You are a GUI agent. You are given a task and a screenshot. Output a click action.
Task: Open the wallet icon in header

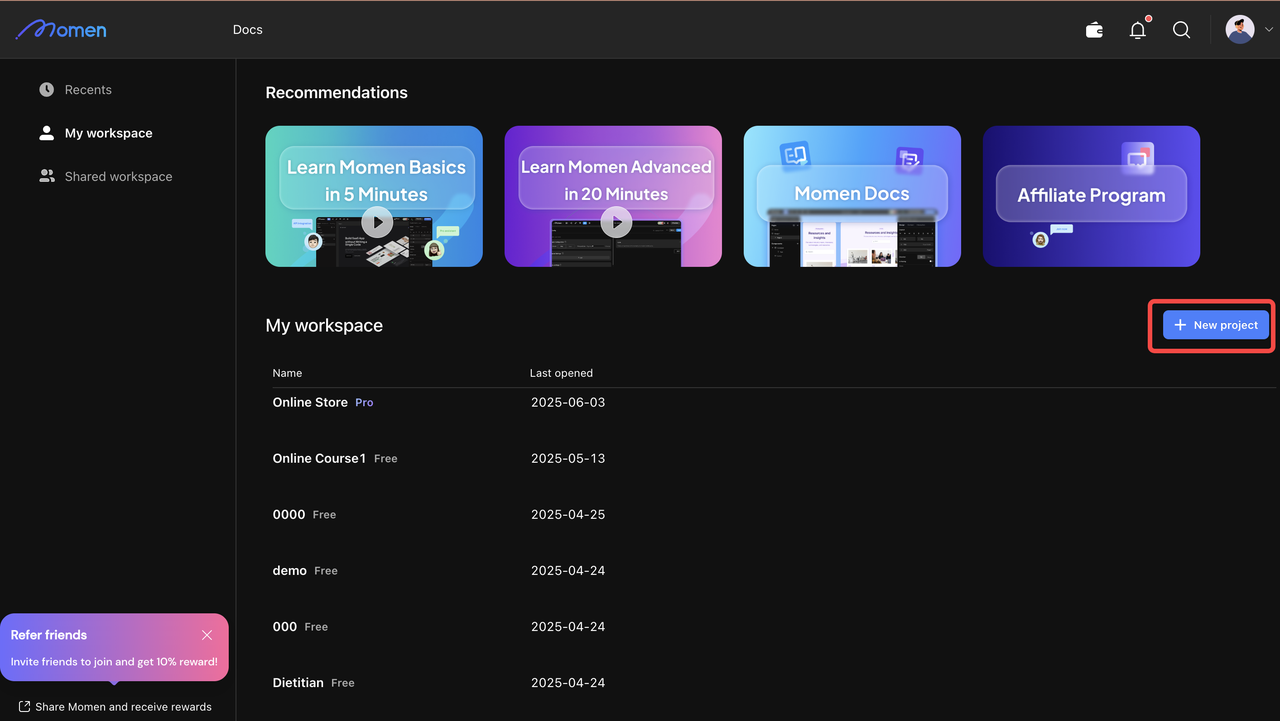pos(1094,30)
